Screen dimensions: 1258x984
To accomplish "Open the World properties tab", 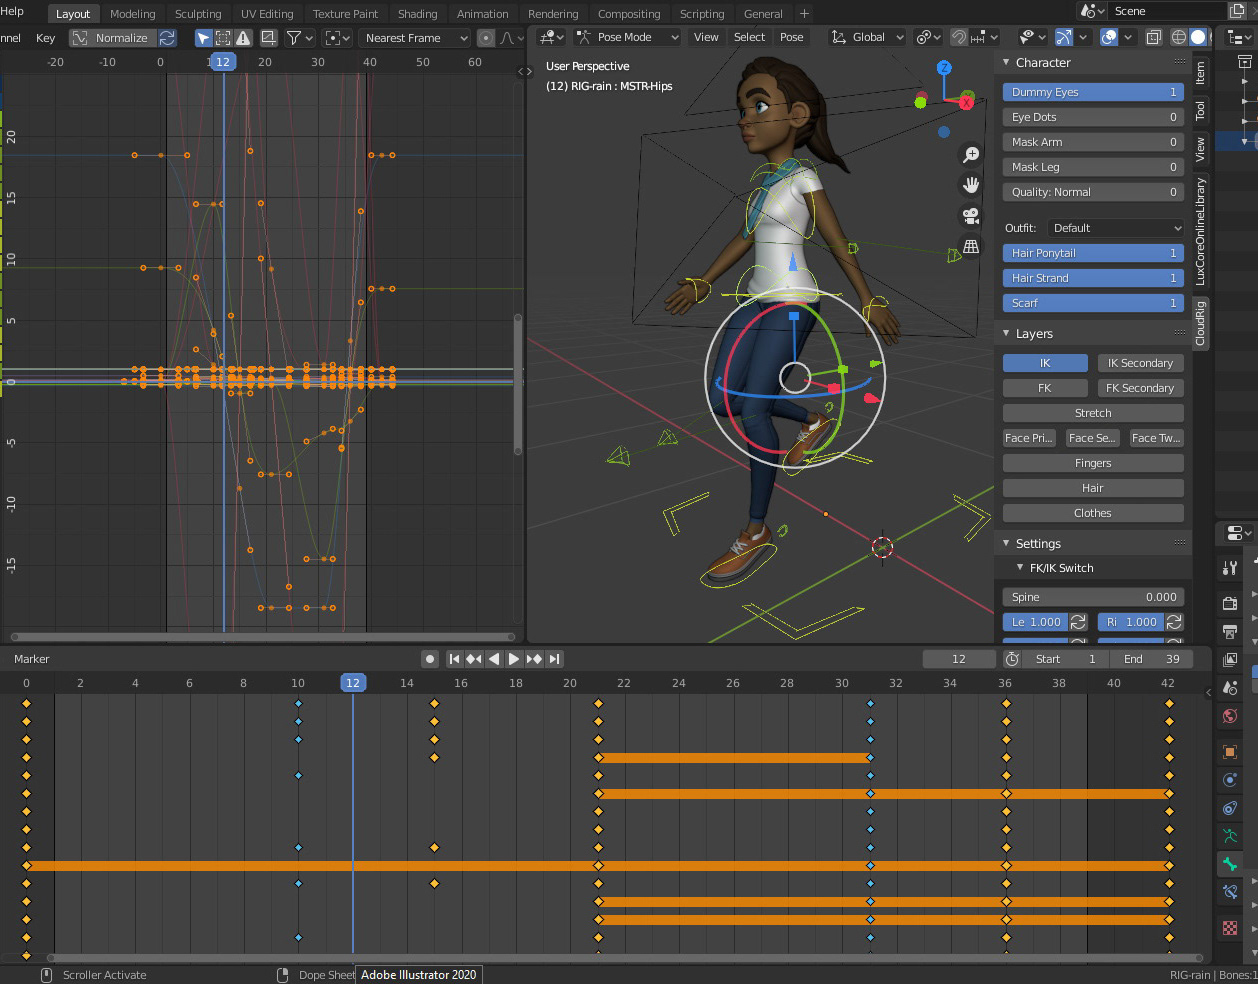I will tap(1230, 715).
